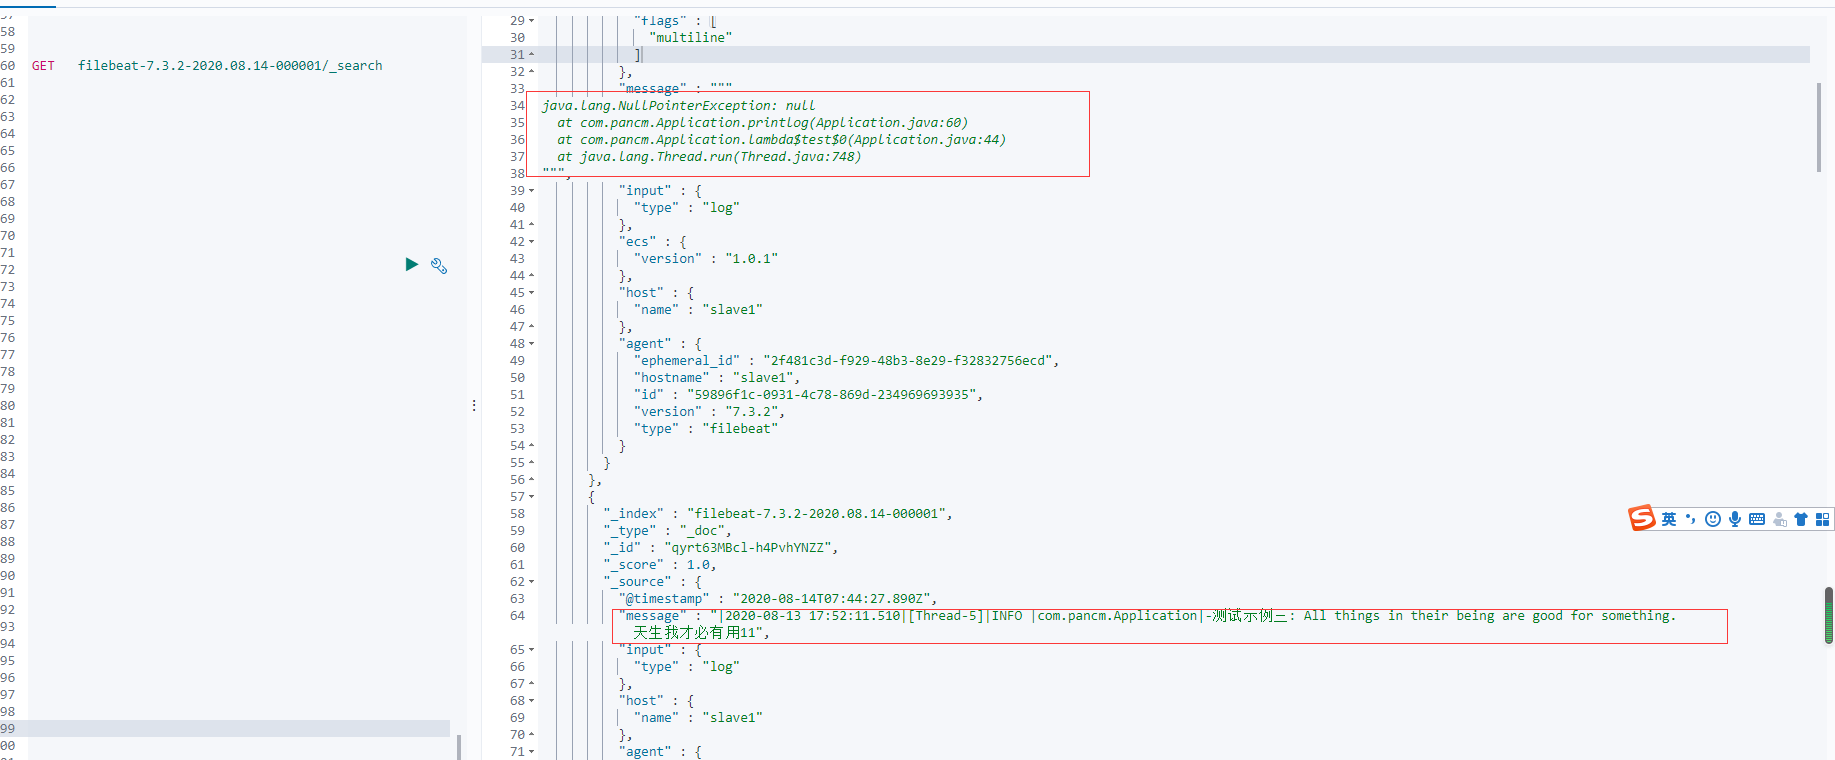The width and height of the screenshot is (1835, 760).
Task: Click the java.lang.NullPointerException: null line
Action: (x=678, y=105)
